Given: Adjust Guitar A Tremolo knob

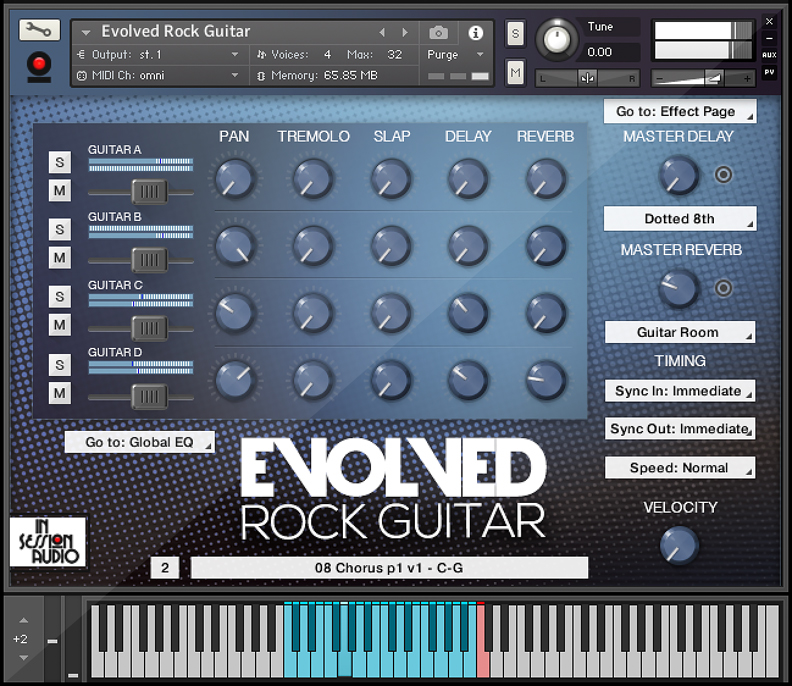Looking at the screenshot, I should tap(313, 178).
